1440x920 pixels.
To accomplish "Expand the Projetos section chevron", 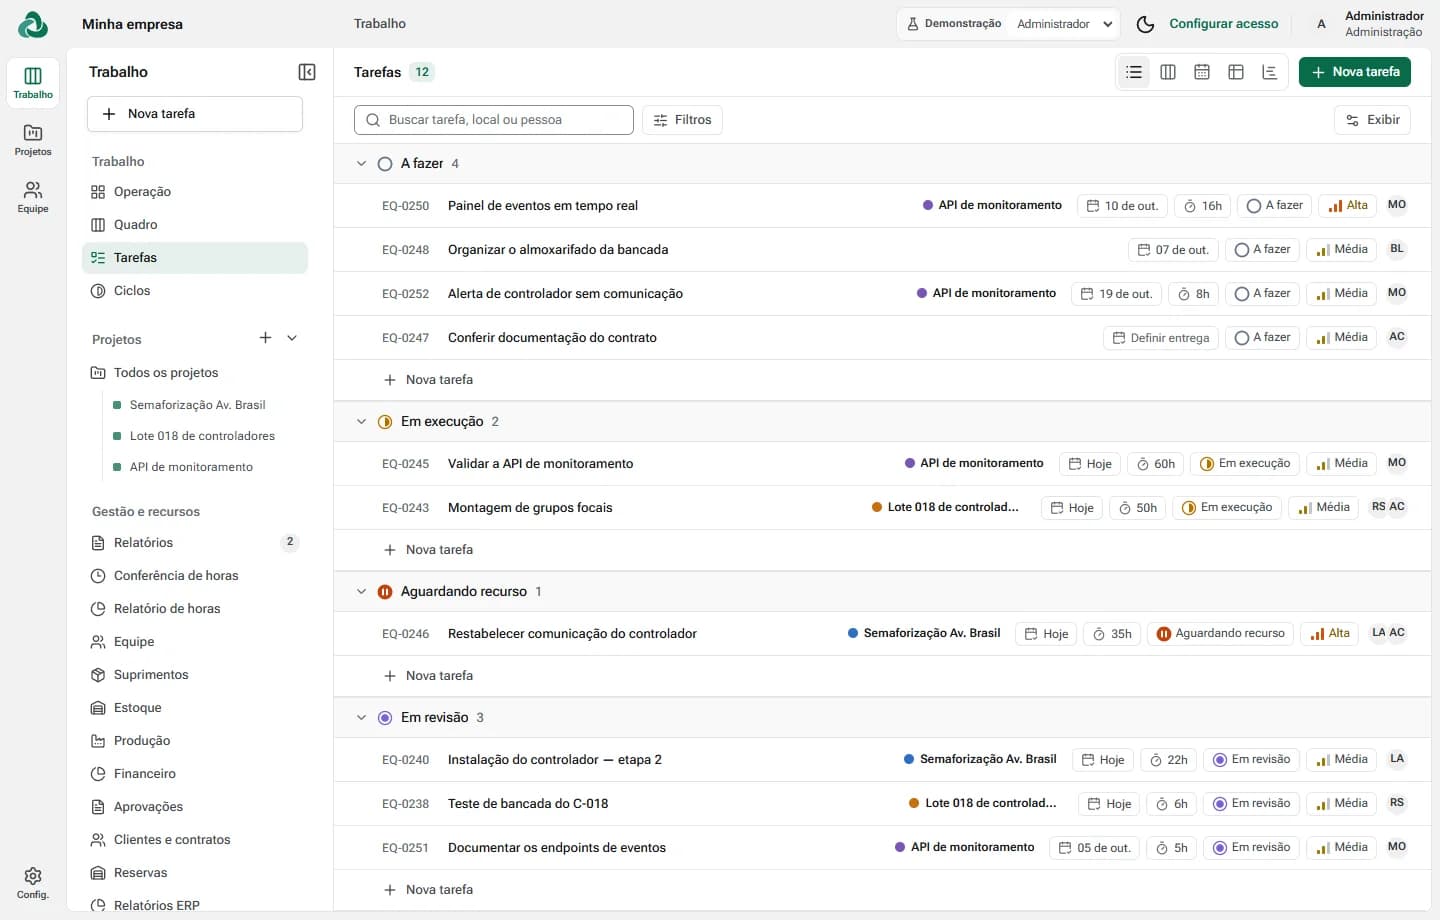I will (292, 338).
